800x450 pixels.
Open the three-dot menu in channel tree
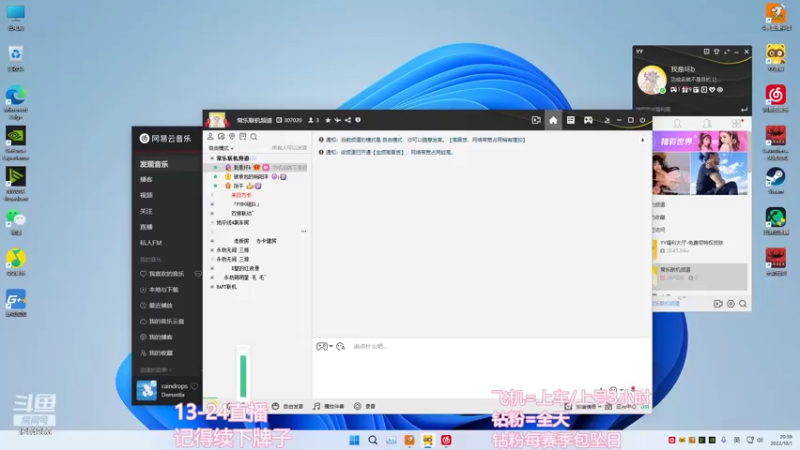click(304, 231)
